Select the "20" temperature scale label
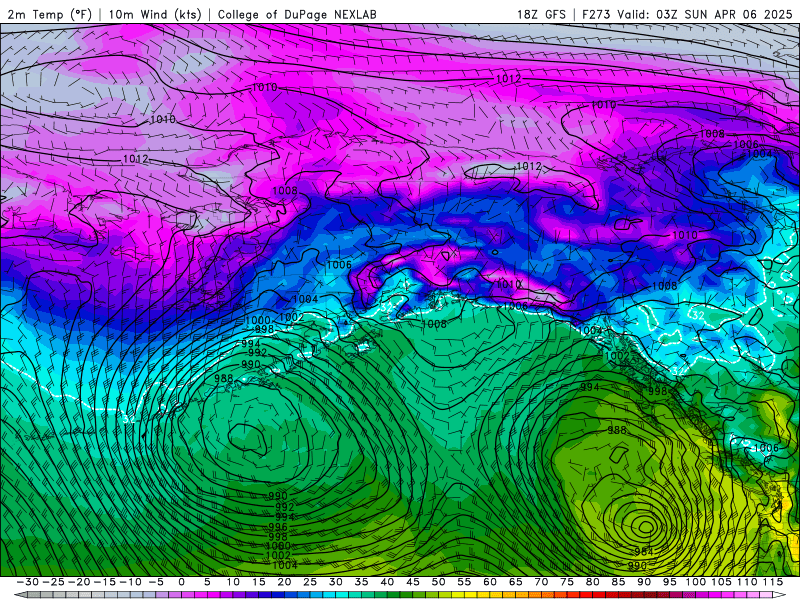 (x=284, y=582)
